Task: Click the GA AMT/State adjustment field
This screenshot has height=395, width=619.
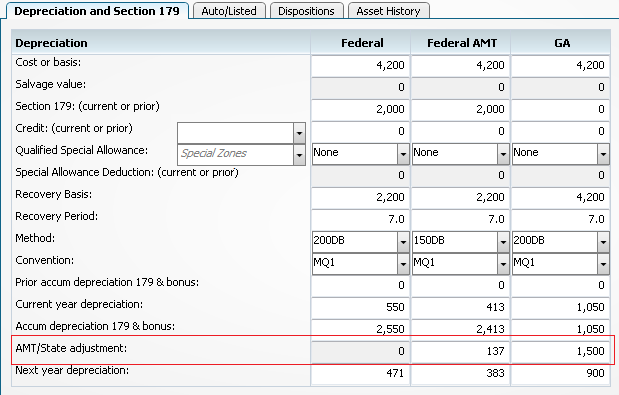Action: (561, 351)
